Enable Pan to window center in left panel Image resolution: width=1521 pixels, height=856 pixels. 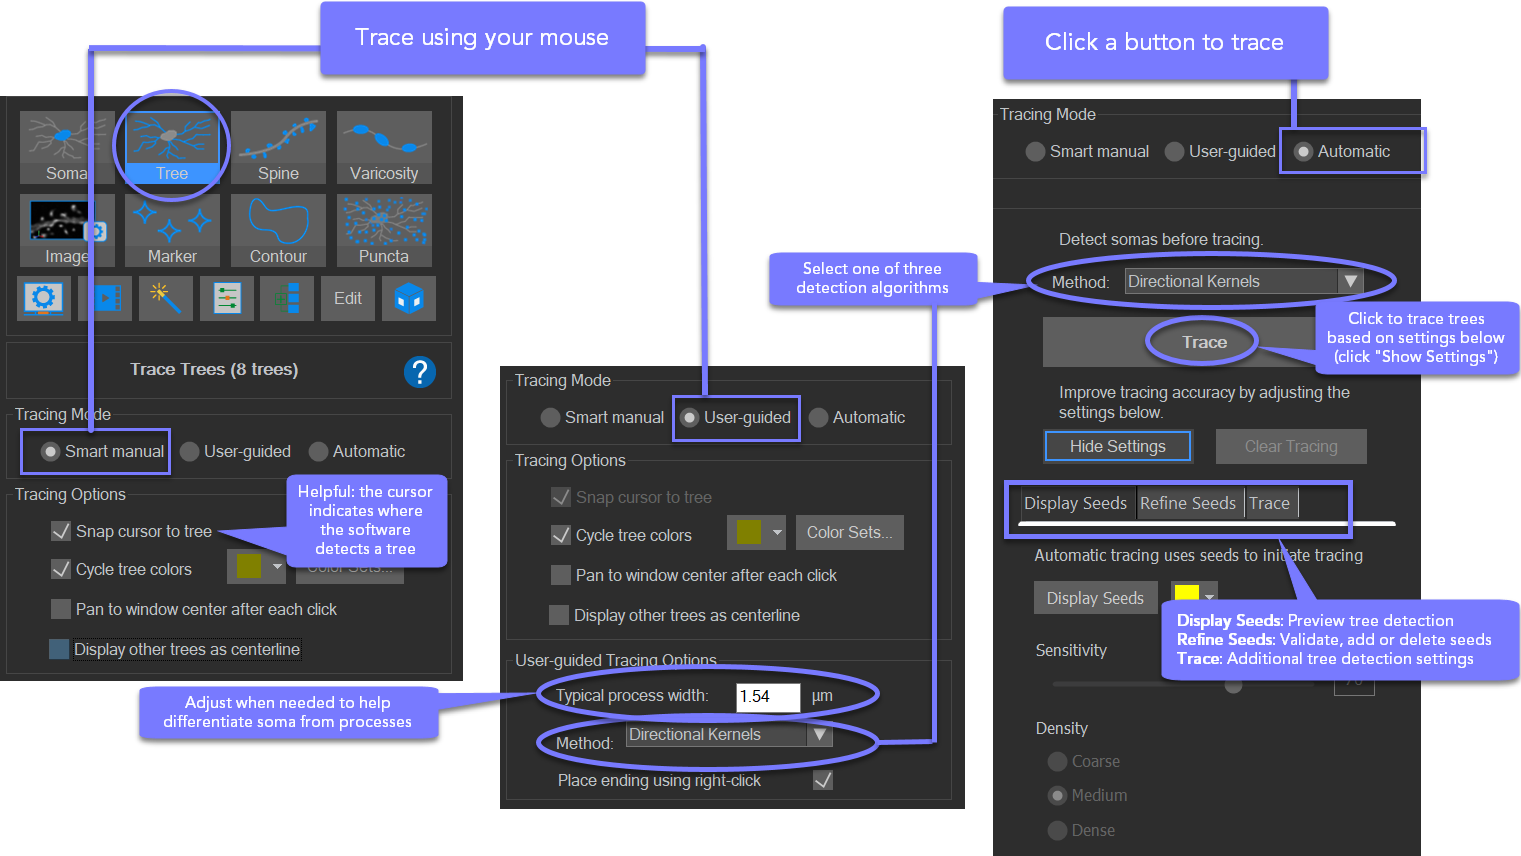pyautogui.click(x=60, y=609)
